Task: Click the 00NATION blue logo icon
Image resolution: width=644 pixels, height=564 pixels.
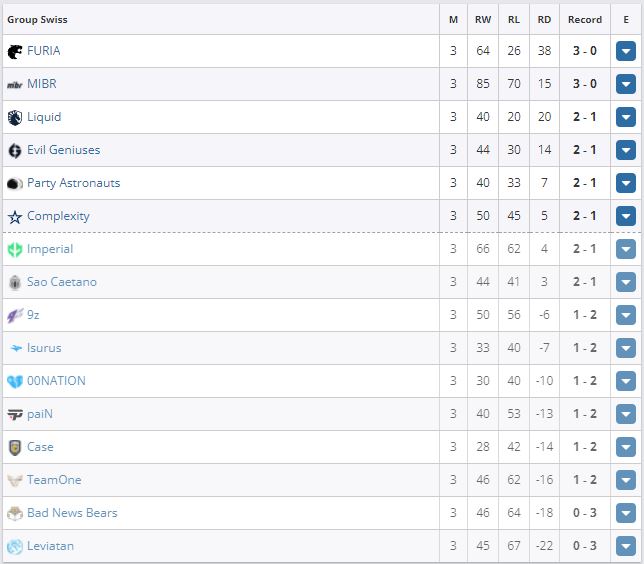Action: point(15,381)
